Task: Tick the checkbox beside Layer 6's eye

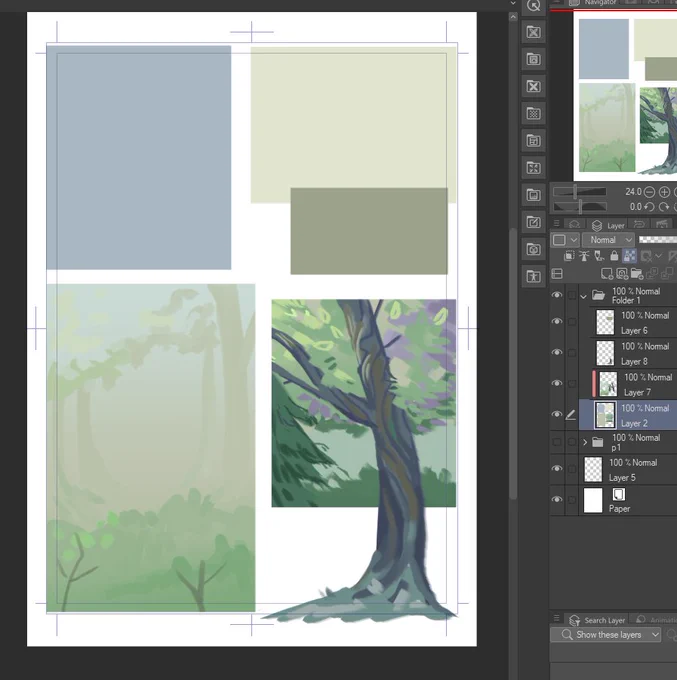Action: coord(572,321)
